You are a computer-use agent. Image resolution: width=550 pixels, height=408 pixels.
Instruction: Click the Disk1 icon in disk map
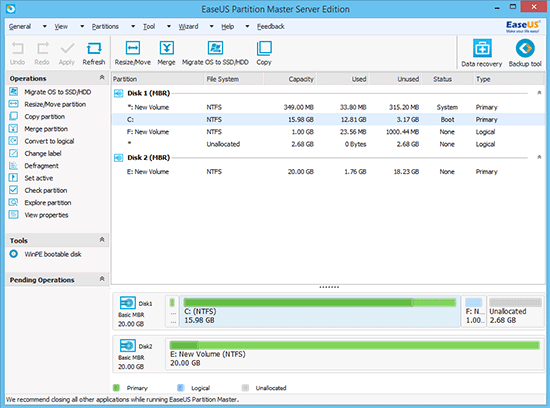point(127,302)
